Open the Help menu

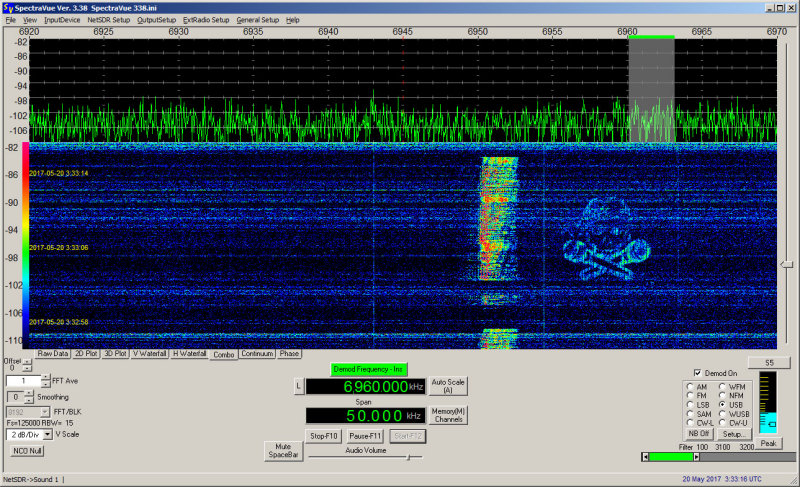pyautogui.click(x=292, y=20)
